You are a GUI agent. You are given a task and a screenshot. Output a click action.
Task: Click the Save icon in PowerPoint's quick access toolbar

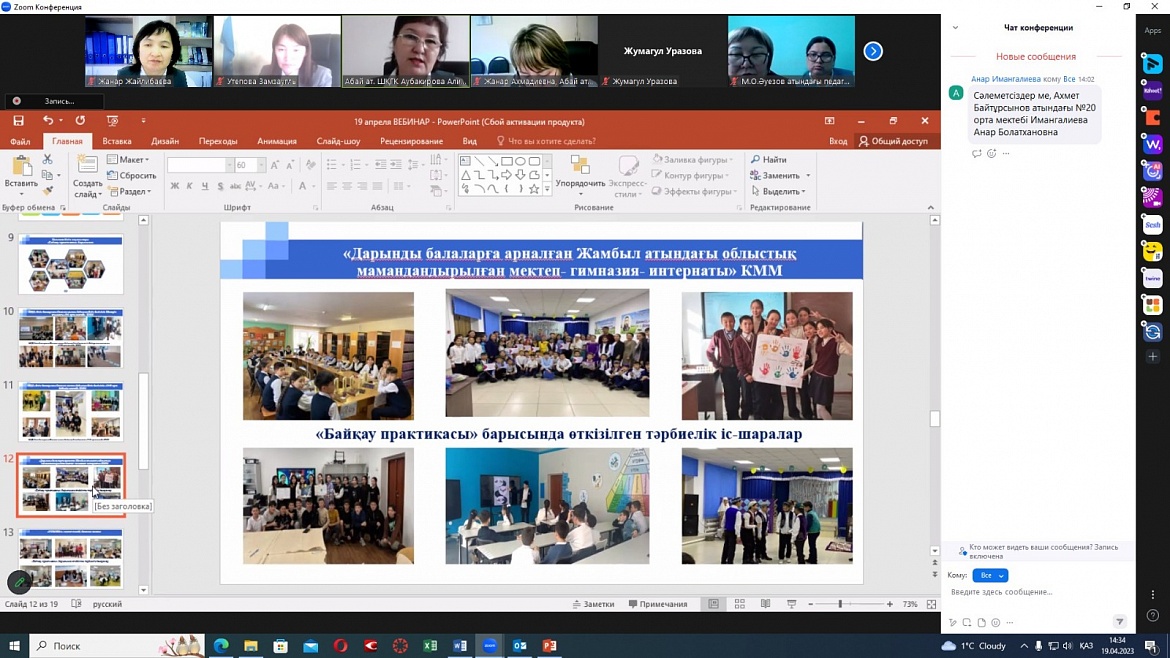tap(18, 121)
